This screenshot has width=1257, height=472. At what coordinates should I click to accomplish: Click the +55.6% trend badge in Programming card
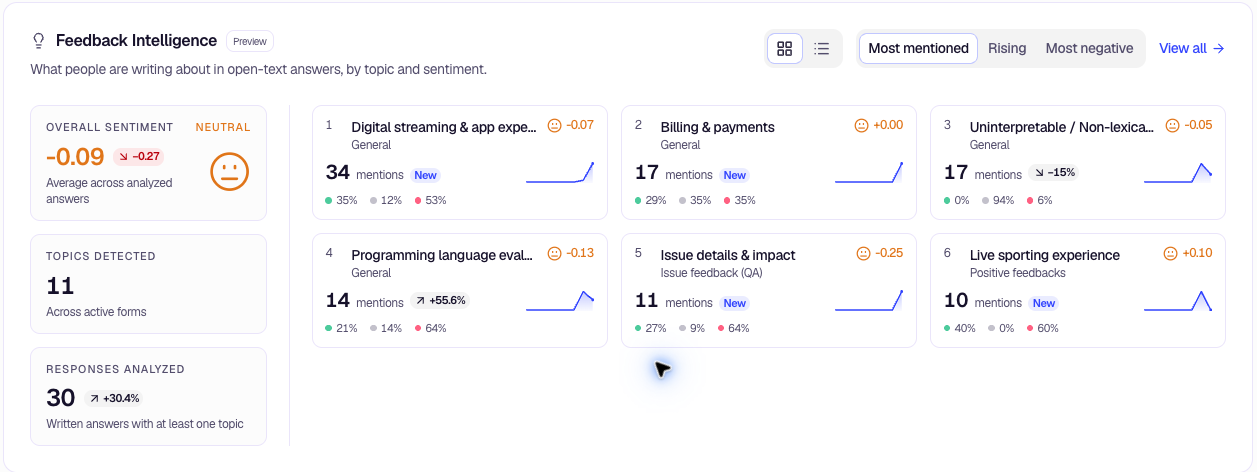[440, 300]
